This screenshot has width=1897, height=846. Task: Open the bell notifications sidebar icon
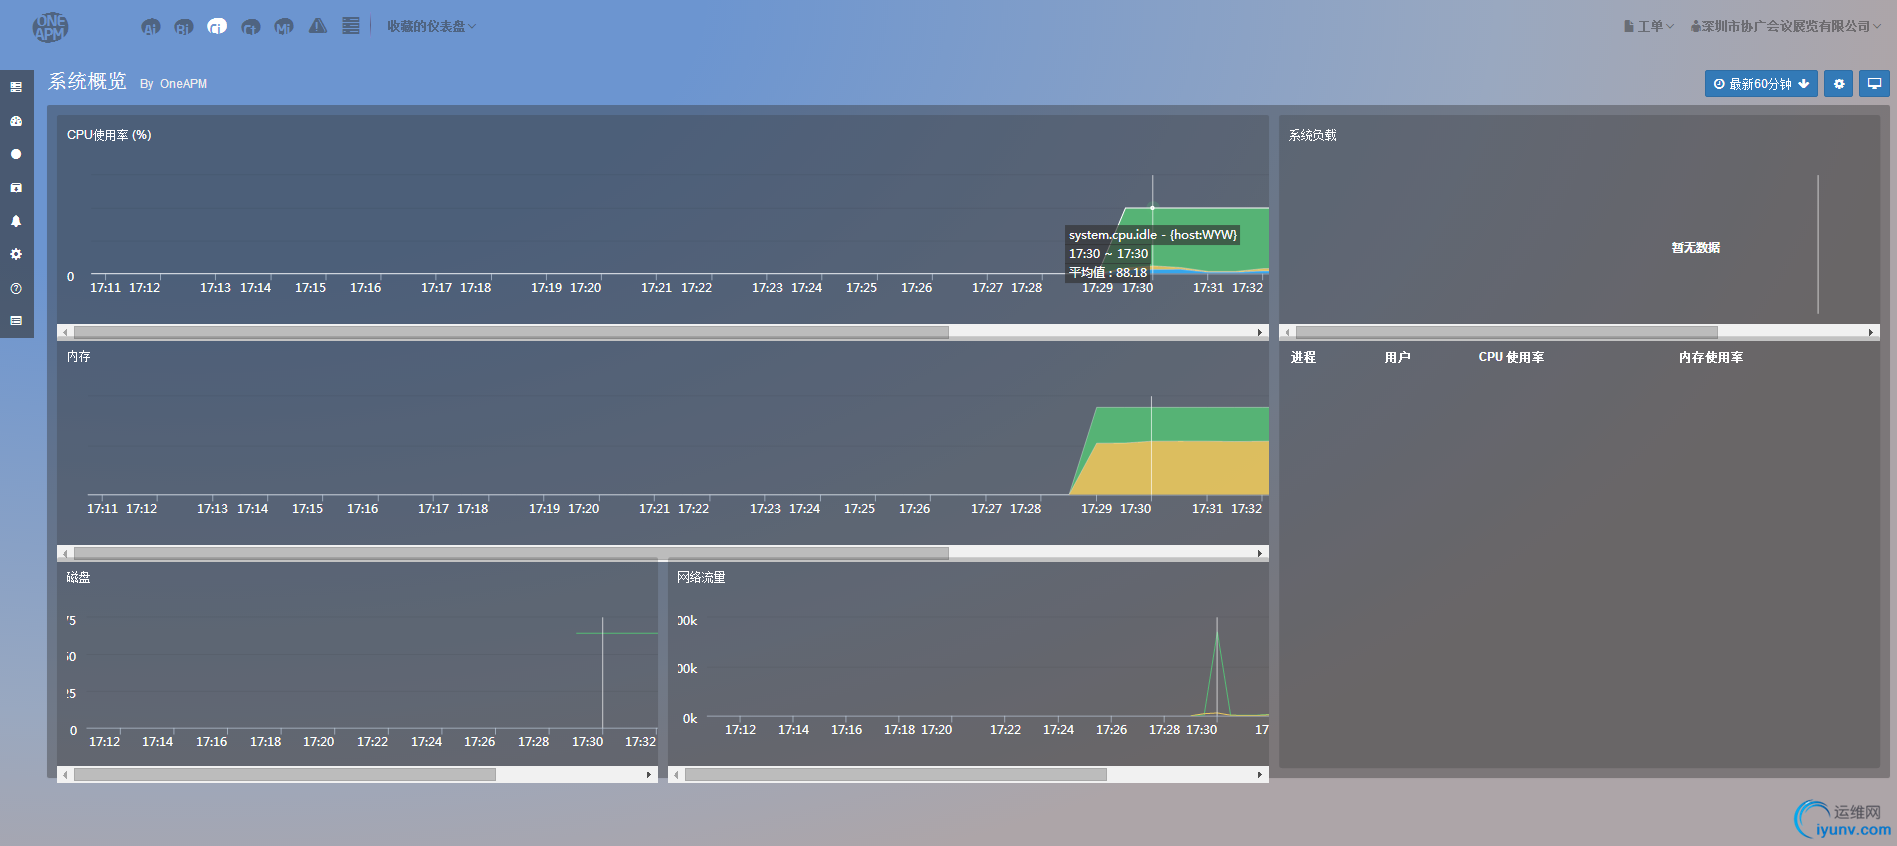coord(16,221)
